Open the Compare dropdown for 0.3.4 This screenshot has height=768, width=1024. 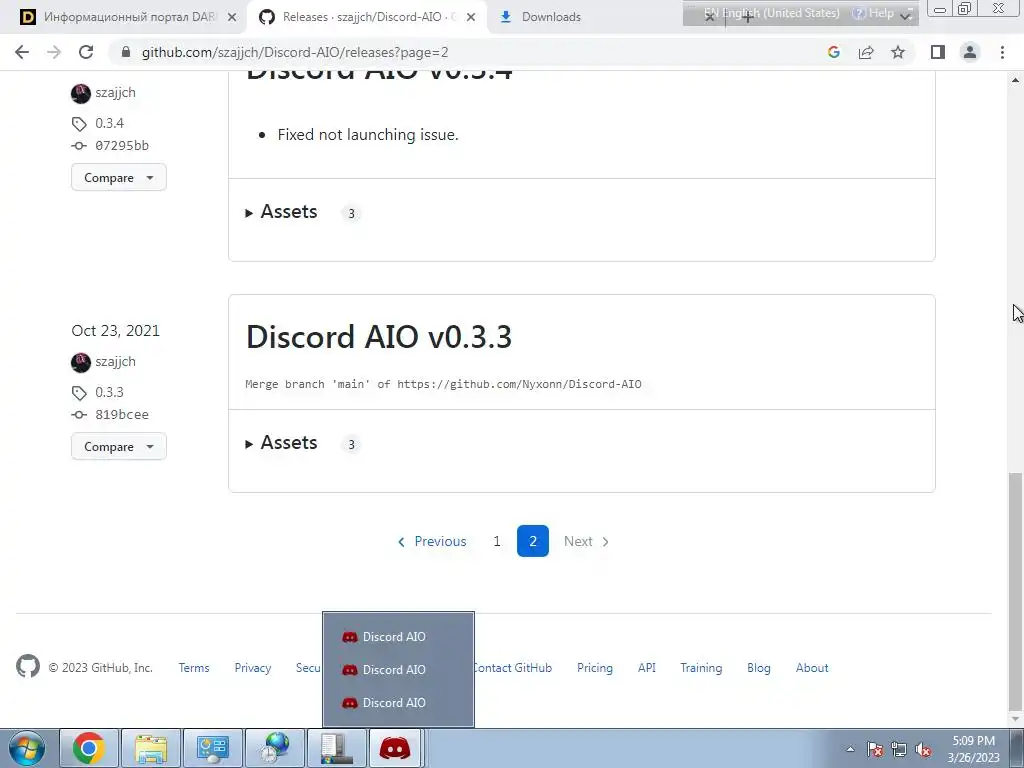(119, 178)
